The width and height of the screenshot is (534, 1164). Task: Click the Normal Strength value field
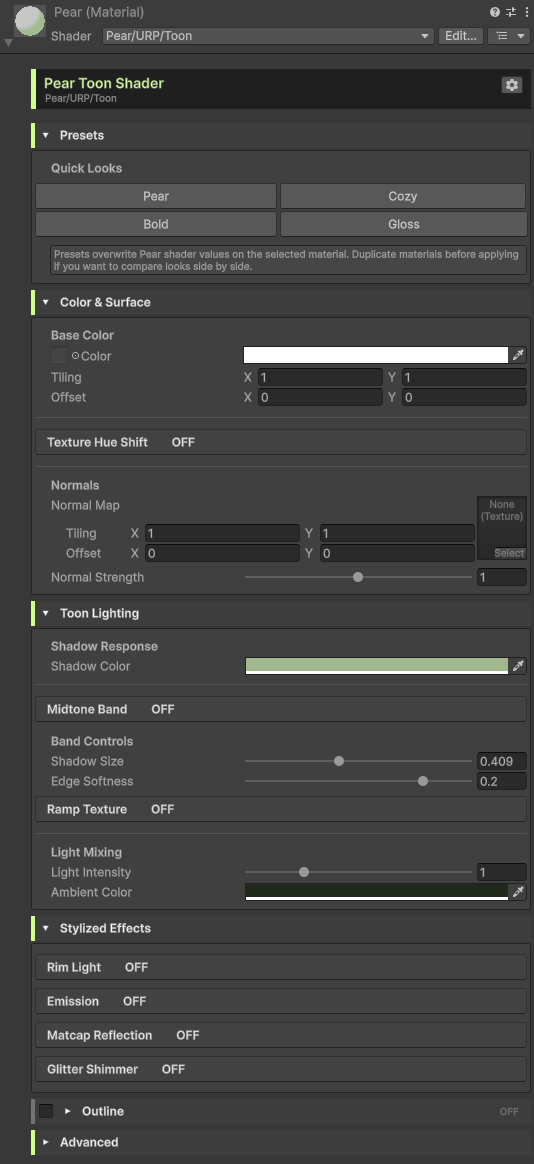pos(501,577)
